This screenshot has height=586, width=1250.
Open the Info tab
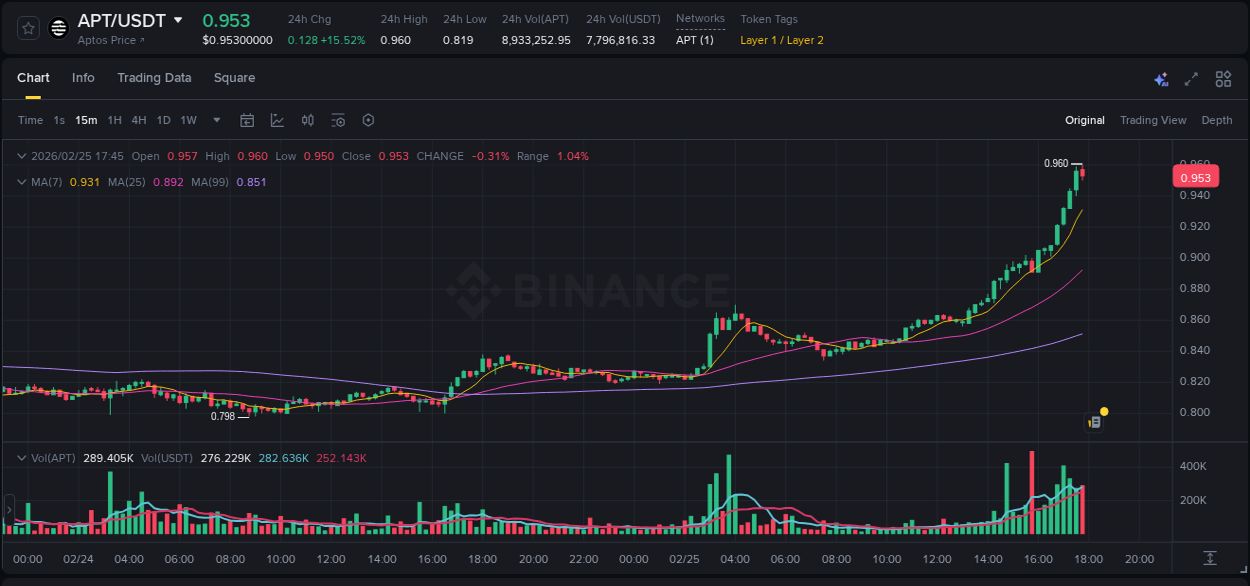pyautogui.click(x=83, y=77)
